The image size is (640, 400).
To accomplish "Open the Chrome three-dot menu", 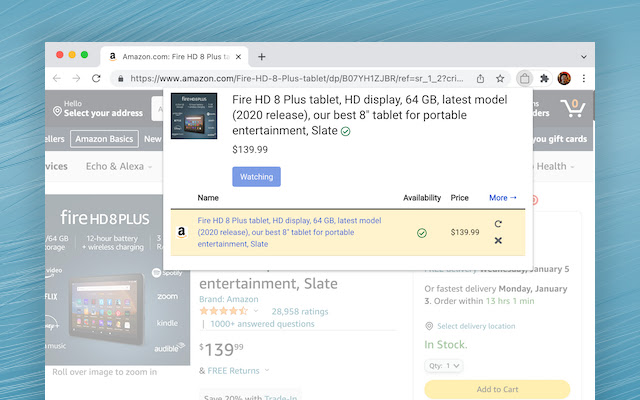I will click(x=584, y=78).
